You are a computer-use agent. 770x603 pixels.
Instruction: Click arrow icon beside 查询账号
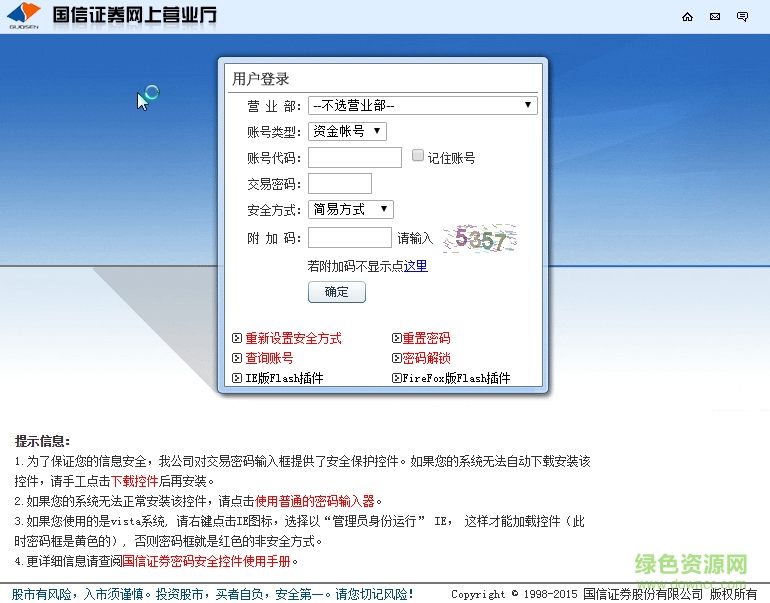(x=237, y=358)
